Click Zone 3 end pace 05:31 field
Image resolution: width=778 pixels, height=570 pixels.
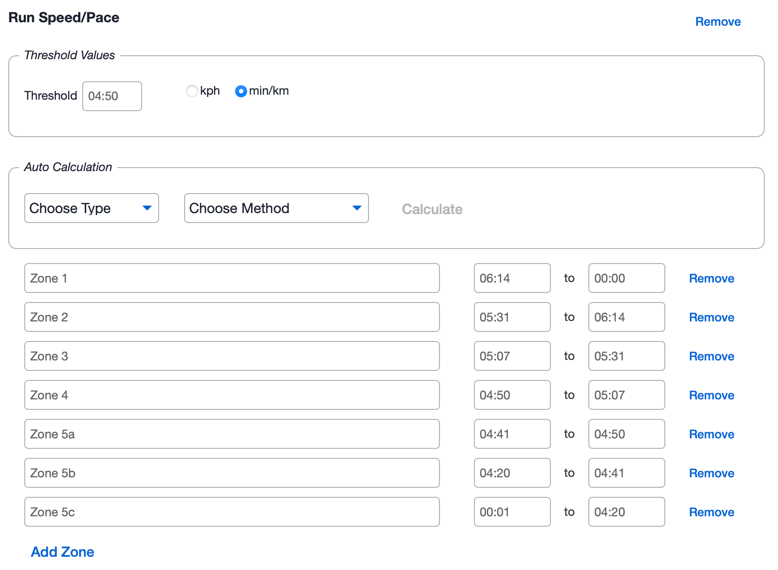point(627,356)
